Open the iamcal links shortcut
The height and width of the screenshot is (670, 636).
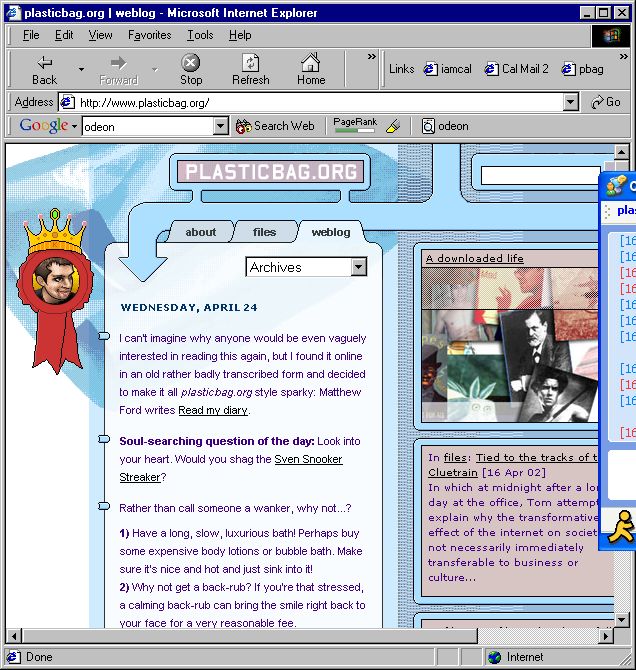pyautogui.click(x=447, y=69)
